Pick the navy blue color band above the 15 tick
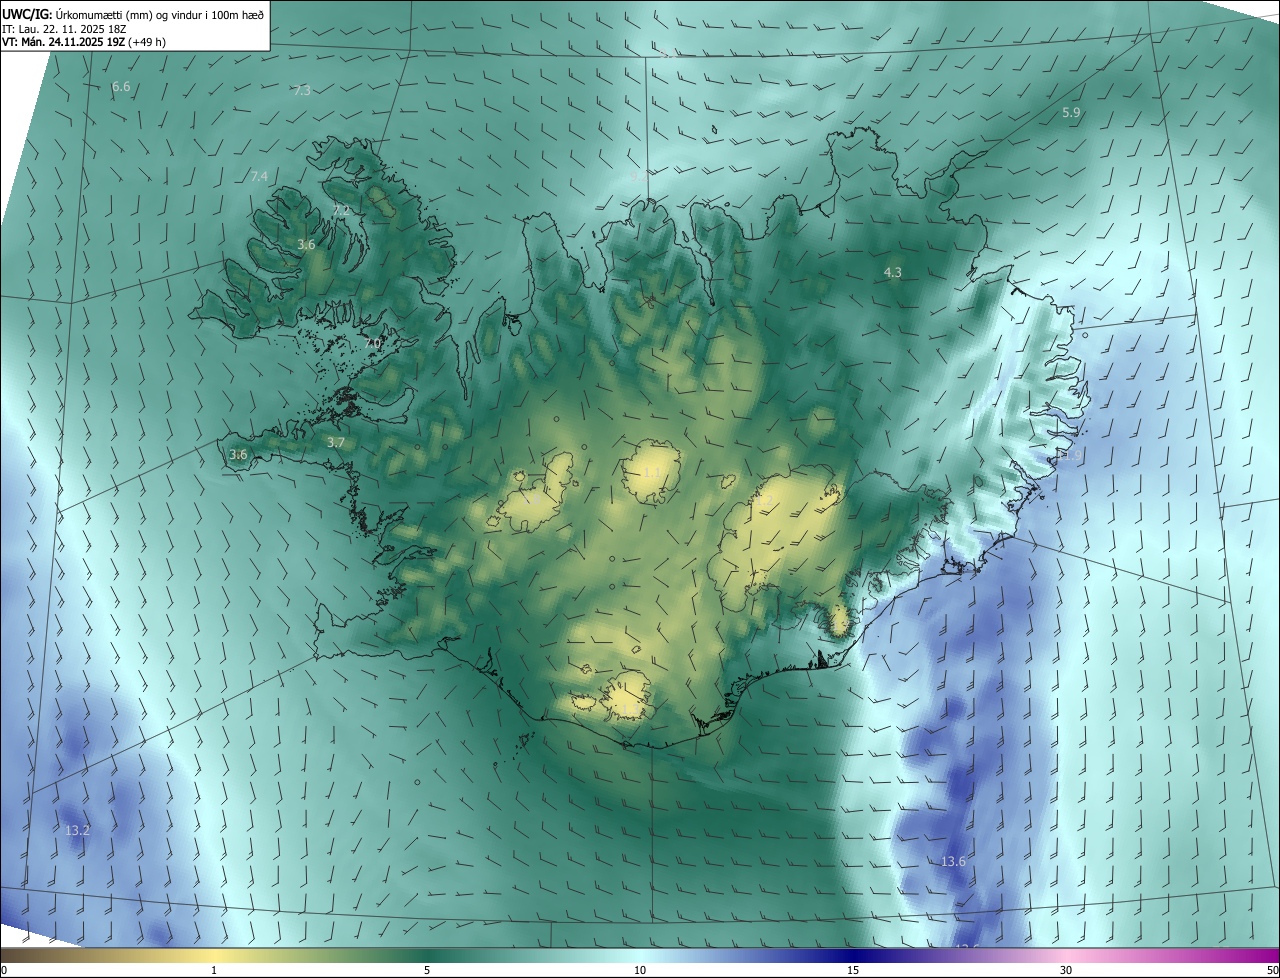The width and height of the screenshot is (1280, 978). coord(853,956)
